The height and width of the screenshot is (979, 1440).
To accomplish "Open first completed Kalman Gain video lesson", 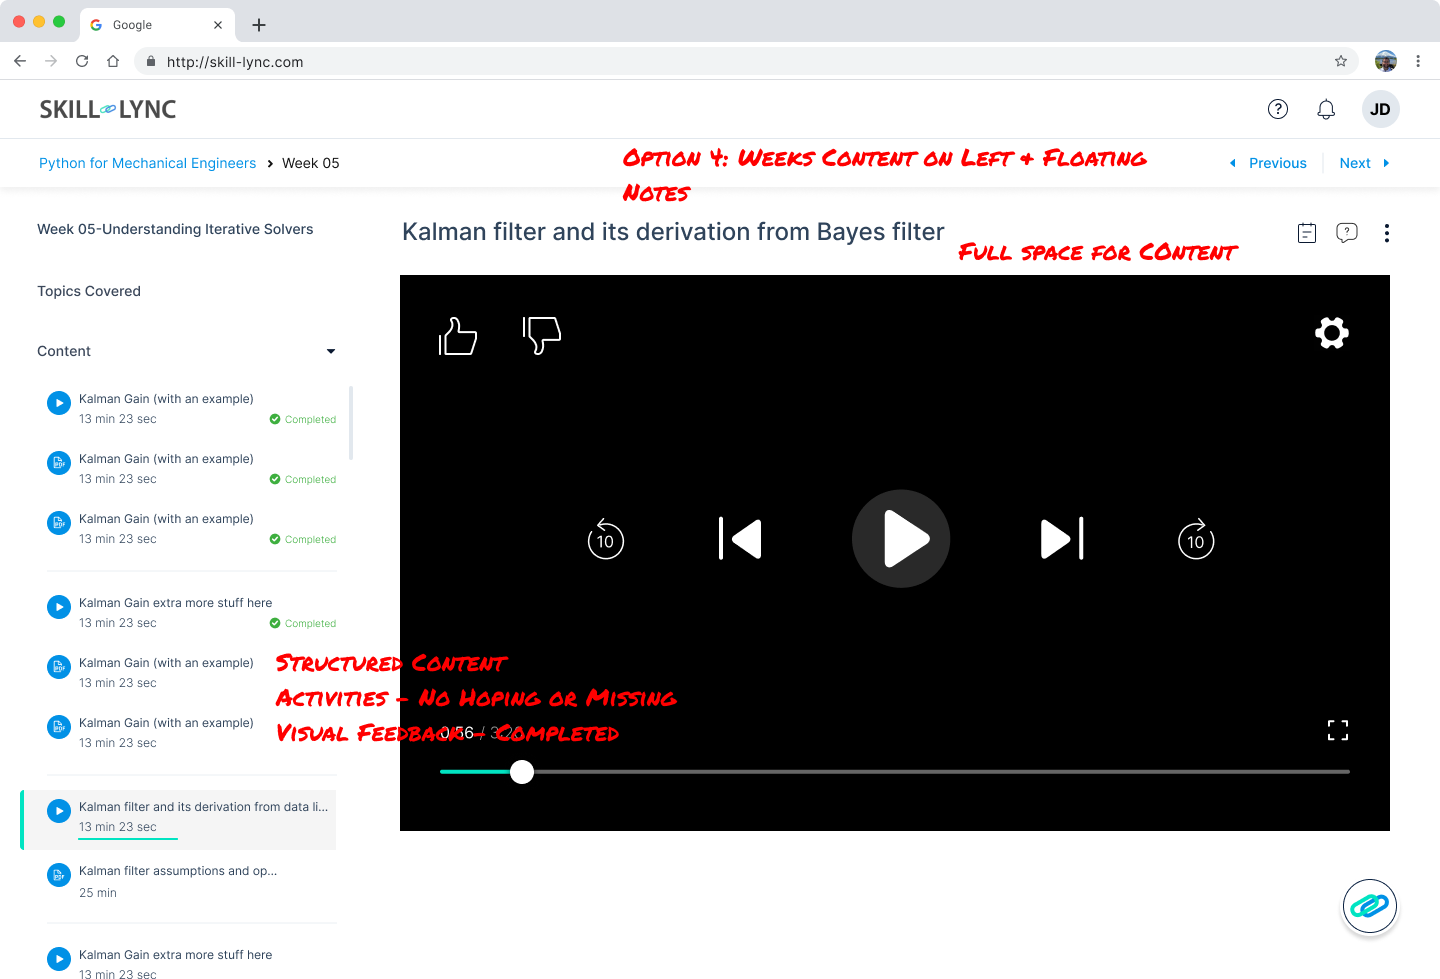I will click(x=191, y=408).
